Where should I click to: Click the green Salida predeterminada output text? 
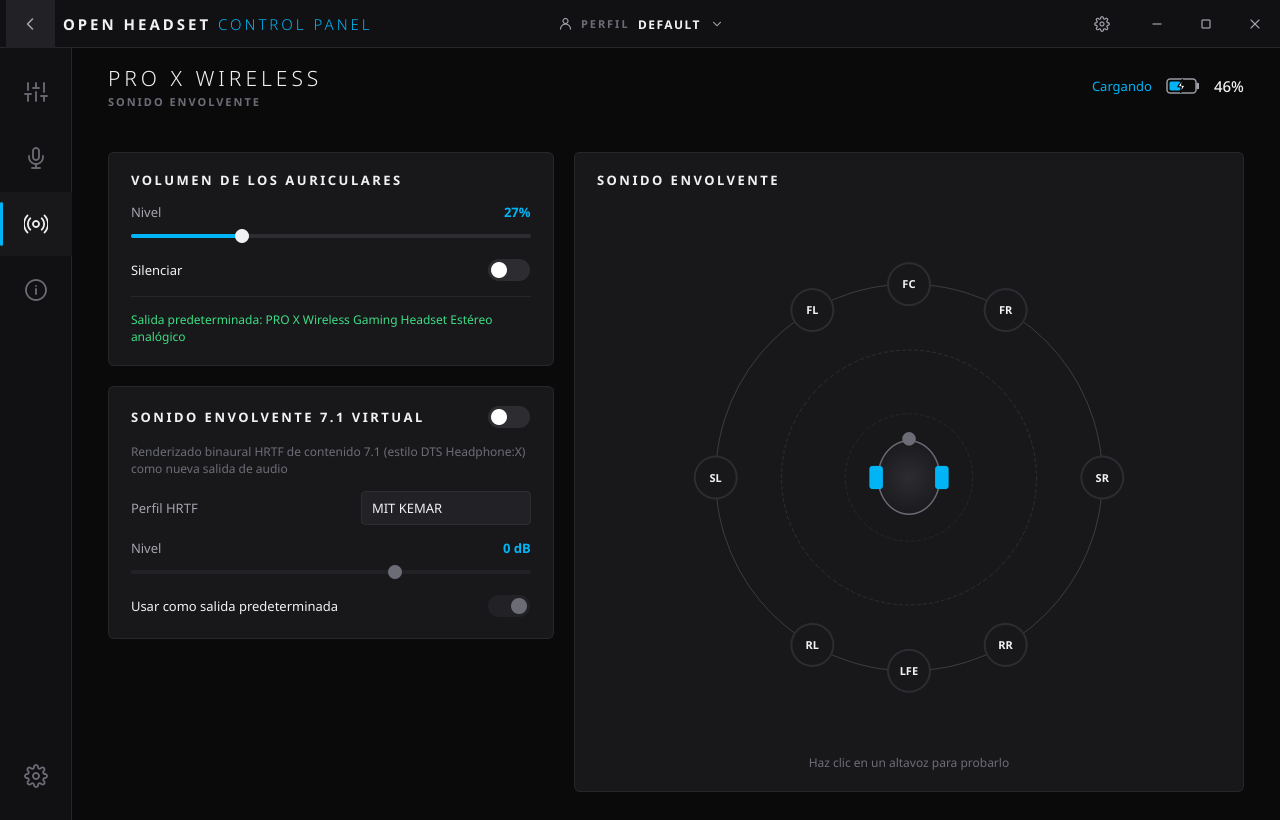[312, 328]
